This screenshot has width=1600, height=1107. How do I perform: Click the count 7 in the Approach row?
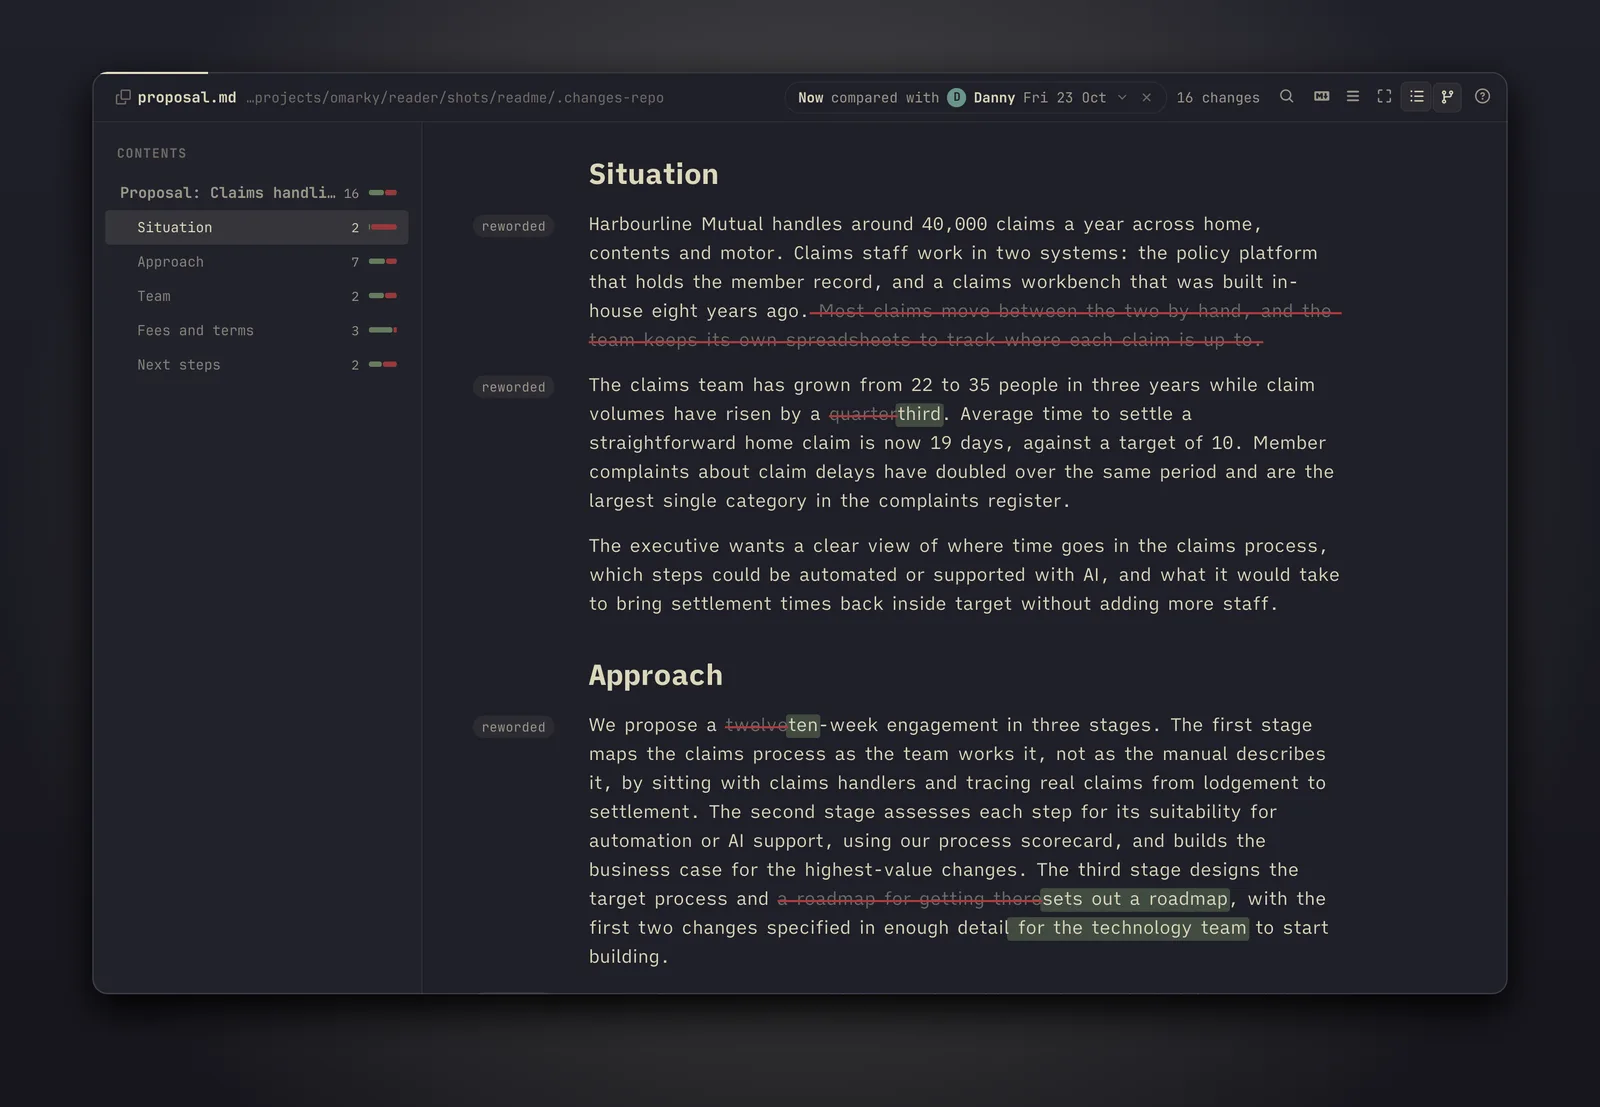click(x=355, y=262)
